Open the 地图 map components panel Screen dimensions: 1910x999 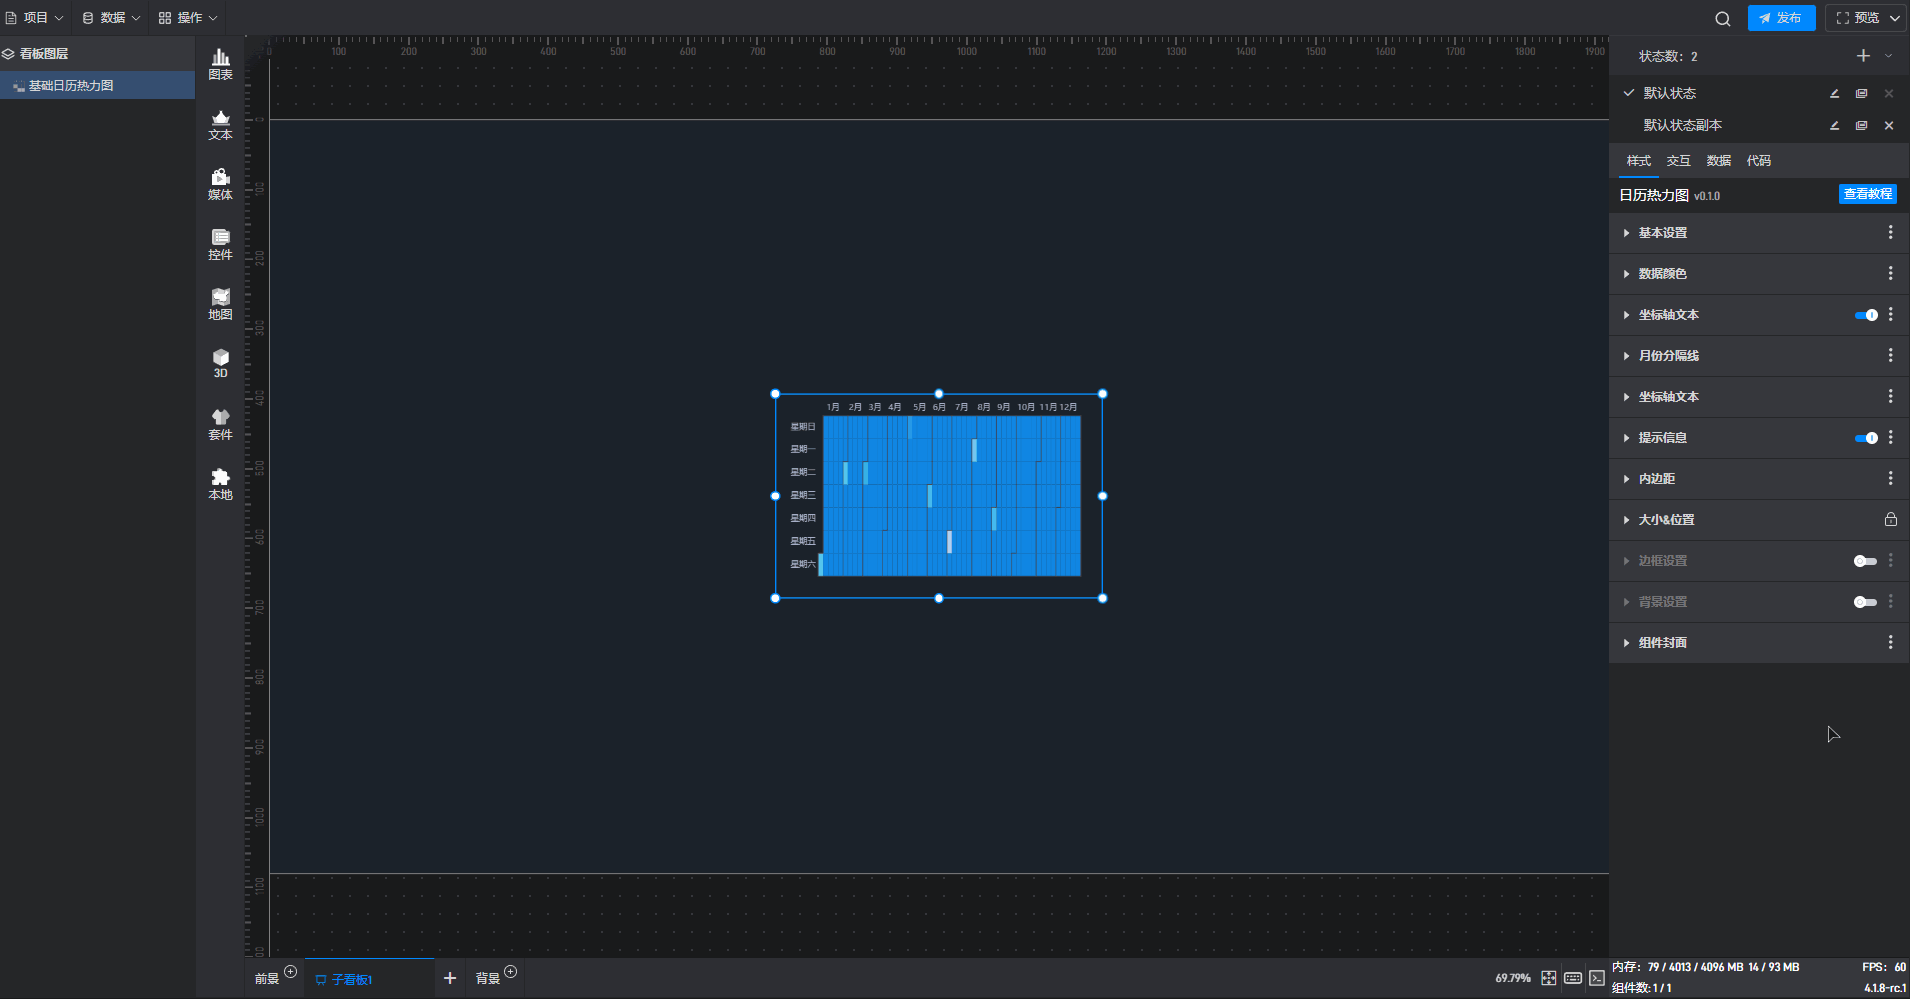point(221,304)
